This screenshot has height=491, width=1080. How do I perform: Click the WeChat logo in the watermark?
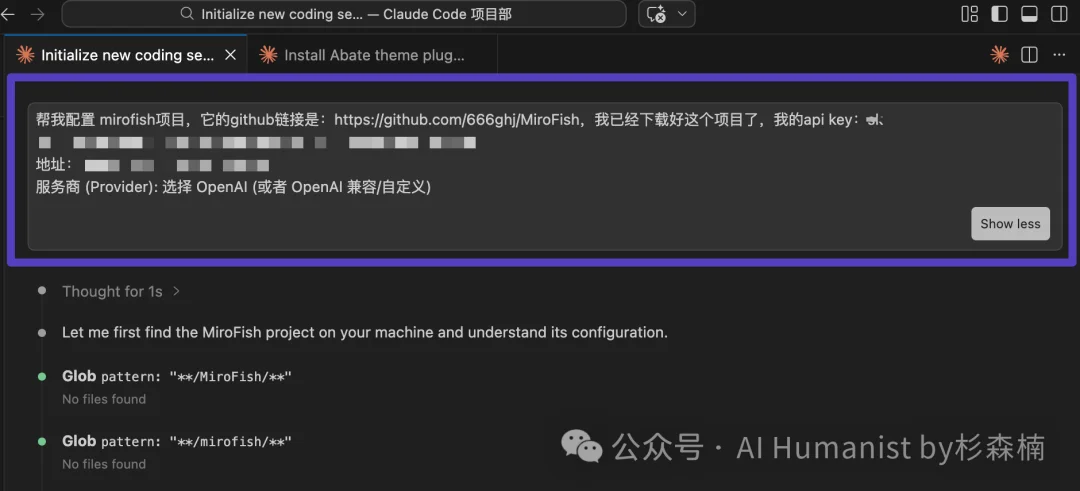pyautogui.click(x=582, y=447)
